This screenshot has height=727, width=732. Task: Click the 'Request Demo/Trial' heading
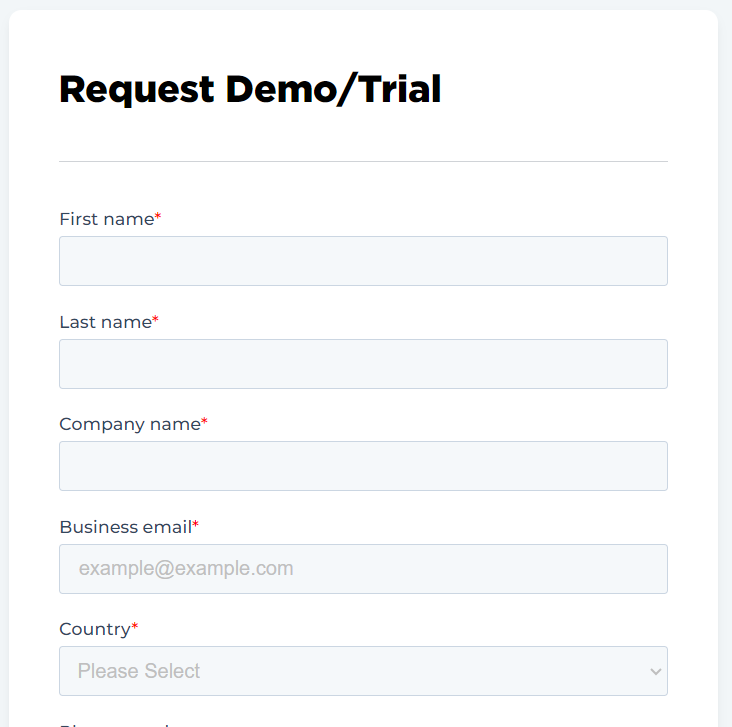pyautogui.click(x=250, y=90)
